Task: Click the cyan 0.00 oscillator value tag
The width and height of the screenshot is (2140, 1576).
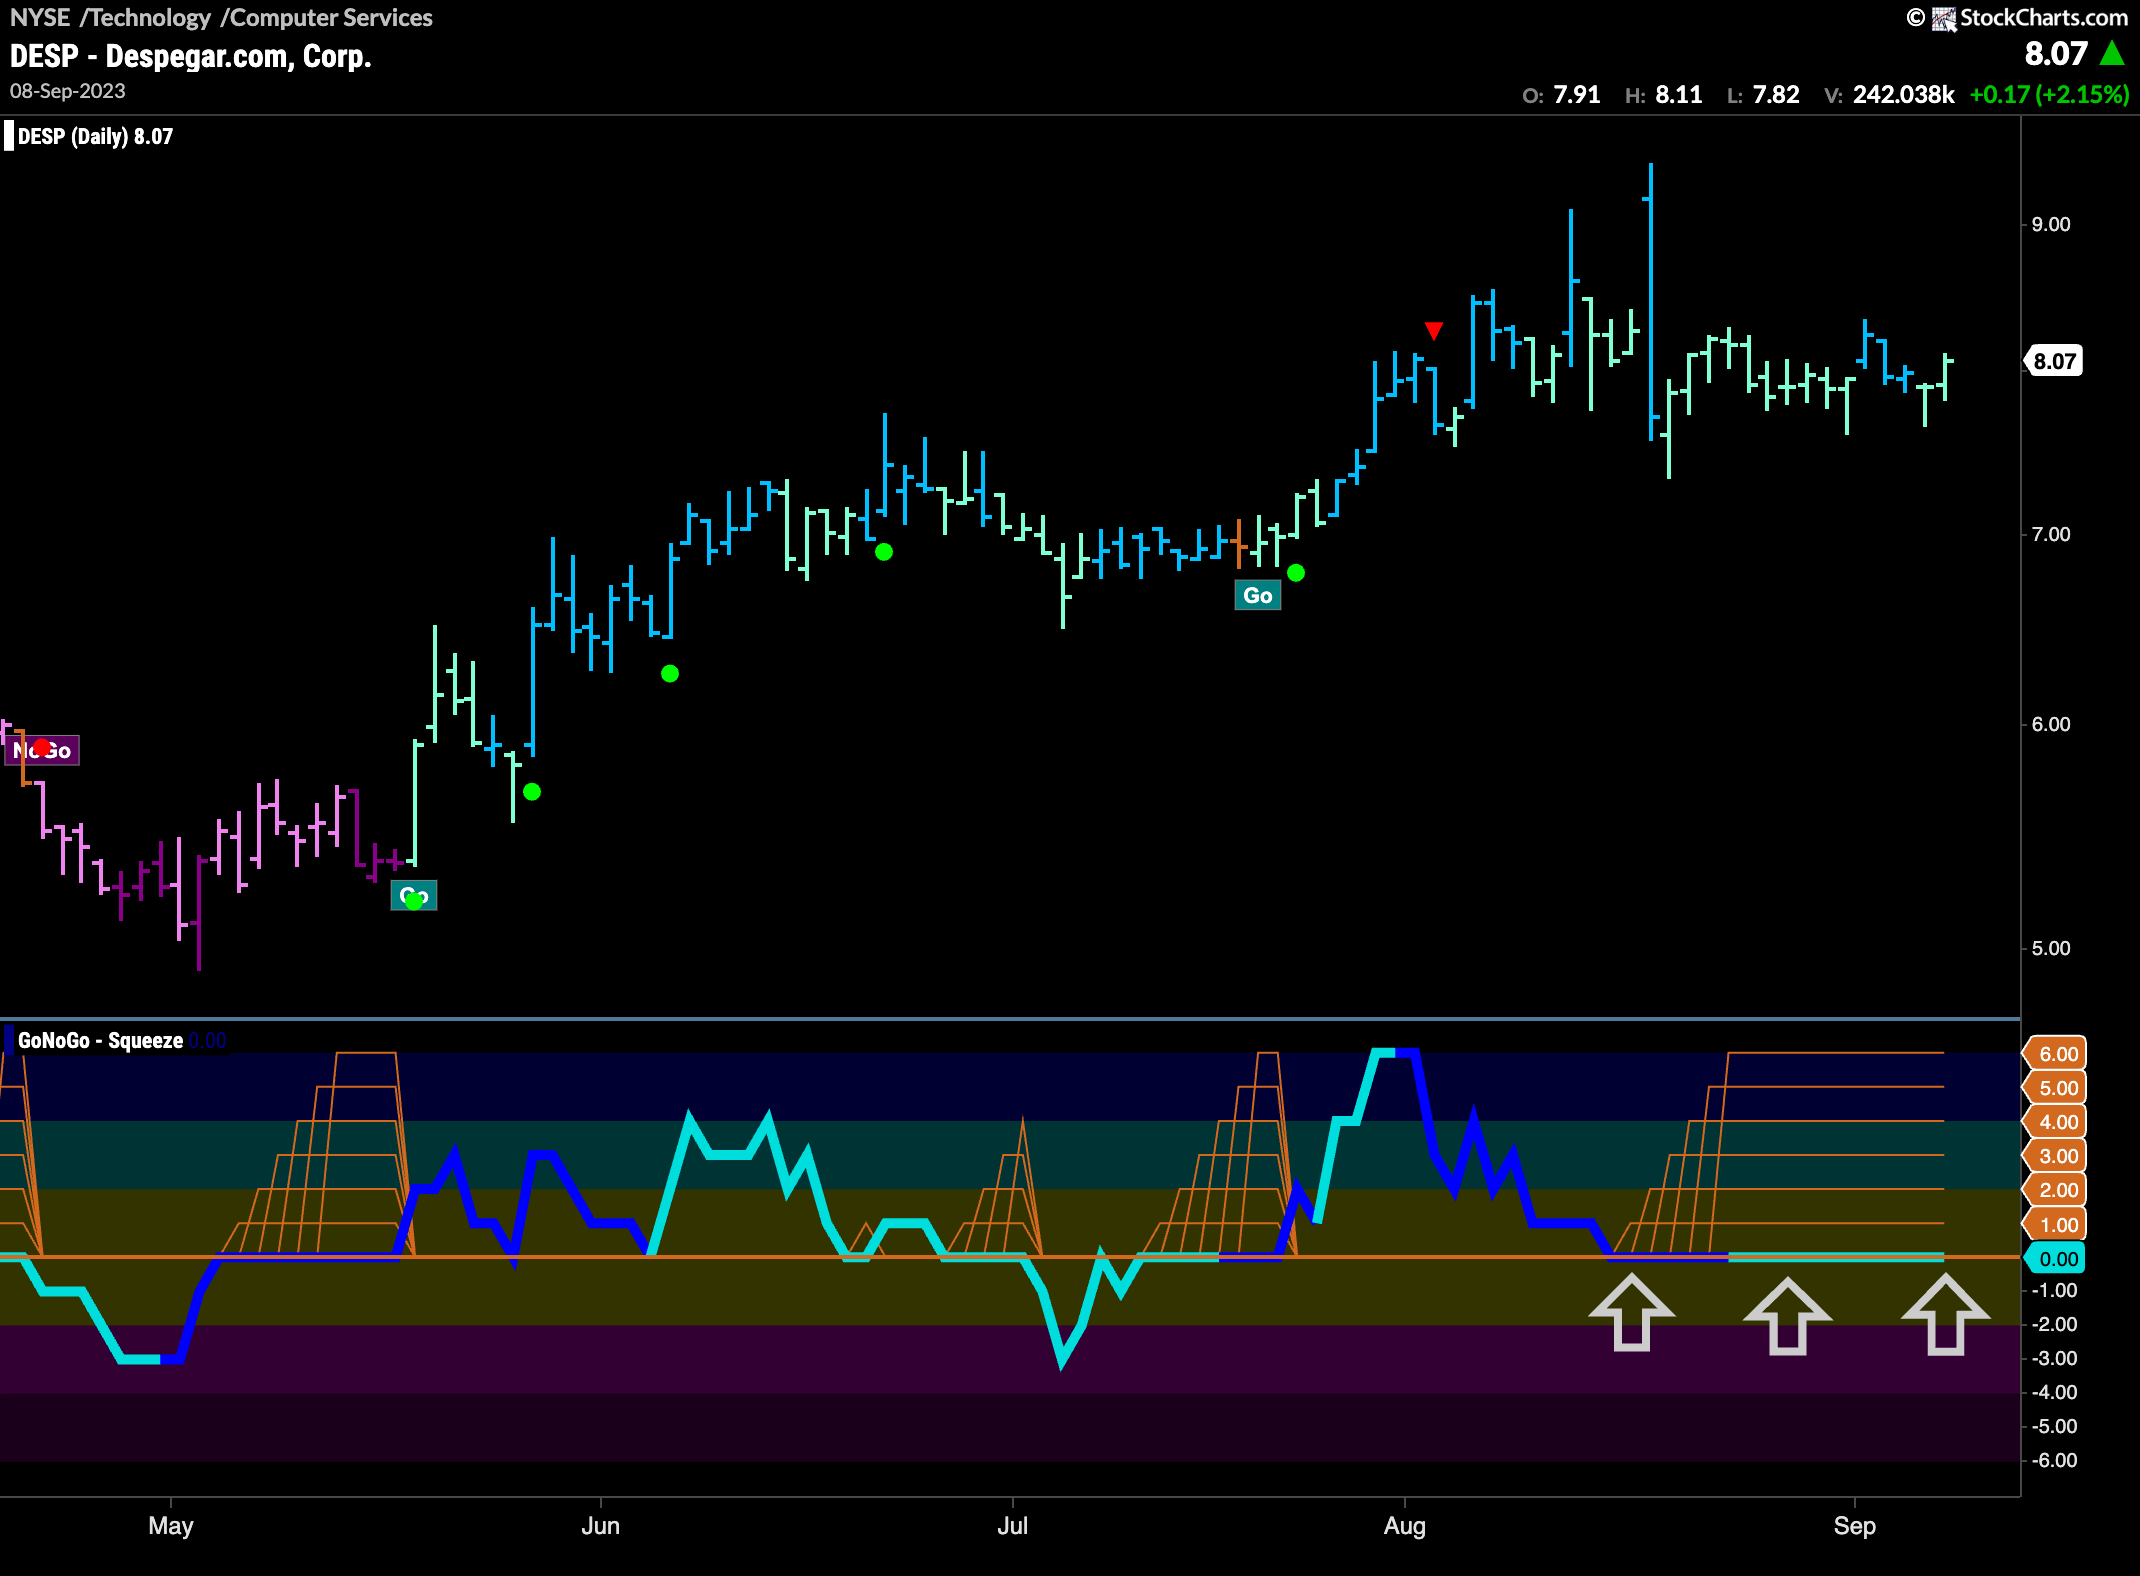Action: (2055, 1259)
